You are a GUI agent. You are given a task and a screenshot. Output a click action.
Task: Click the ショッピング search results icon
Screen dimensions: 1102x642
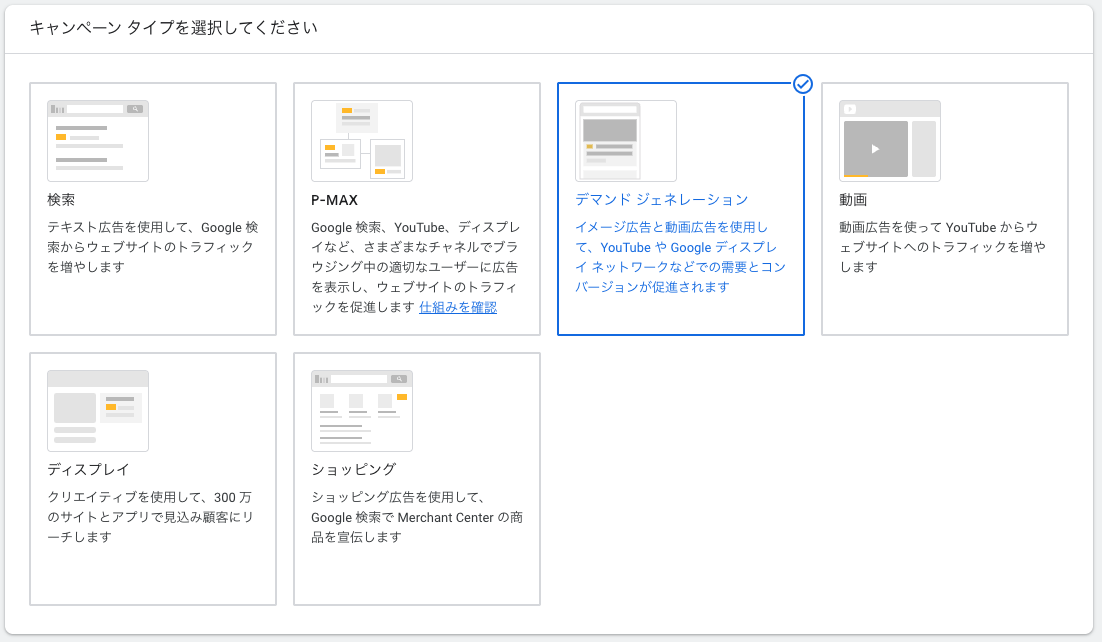tap(361, 410)
